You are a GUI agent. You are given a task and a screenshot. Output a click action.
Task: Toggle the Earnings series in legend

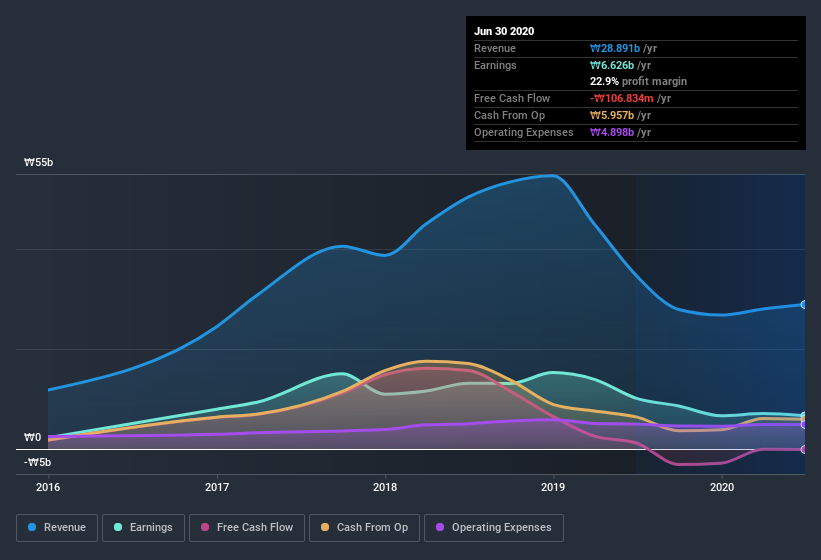click(x=143, y=528)
